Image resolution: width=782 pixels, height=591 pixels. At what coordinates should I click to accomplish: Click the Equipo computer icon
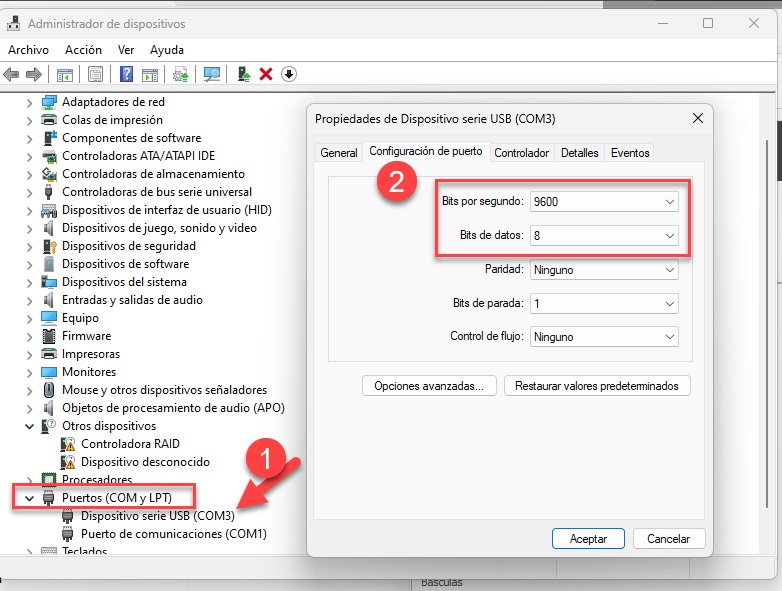49,318
